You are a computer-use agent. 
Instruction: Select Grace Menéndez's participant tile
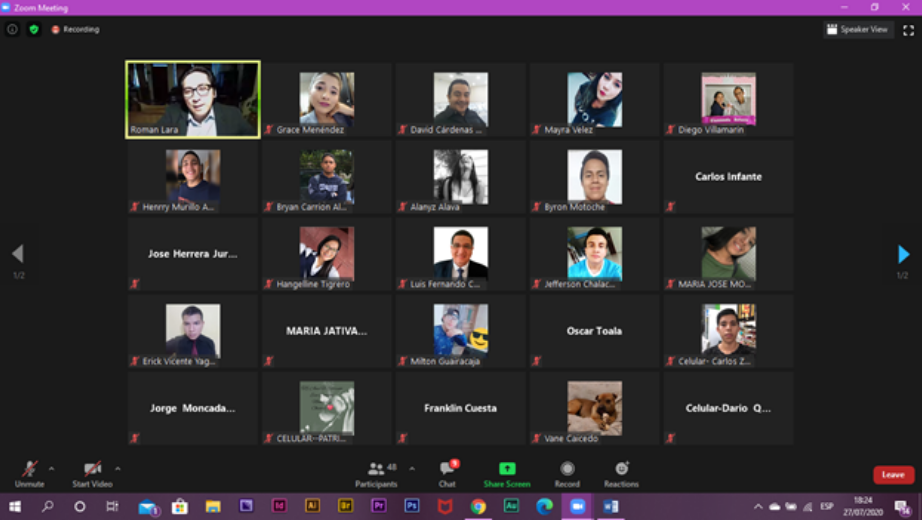327,99
